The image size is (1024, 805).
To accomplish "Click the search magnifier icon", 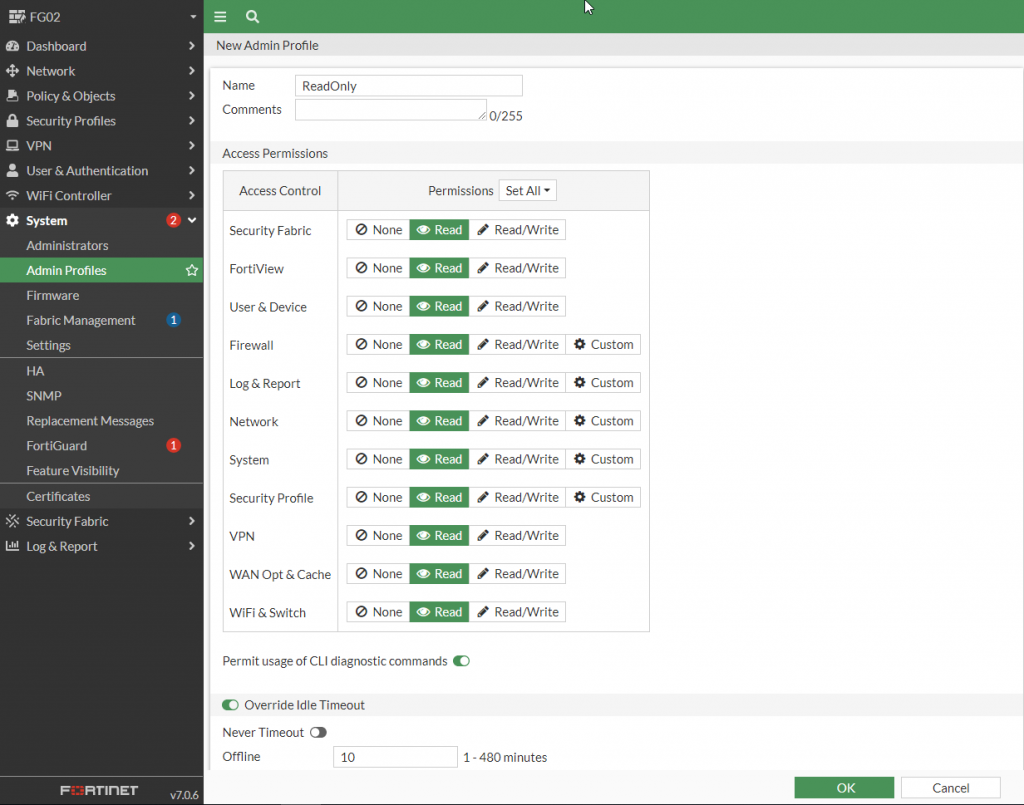I will tap(252, 17).
